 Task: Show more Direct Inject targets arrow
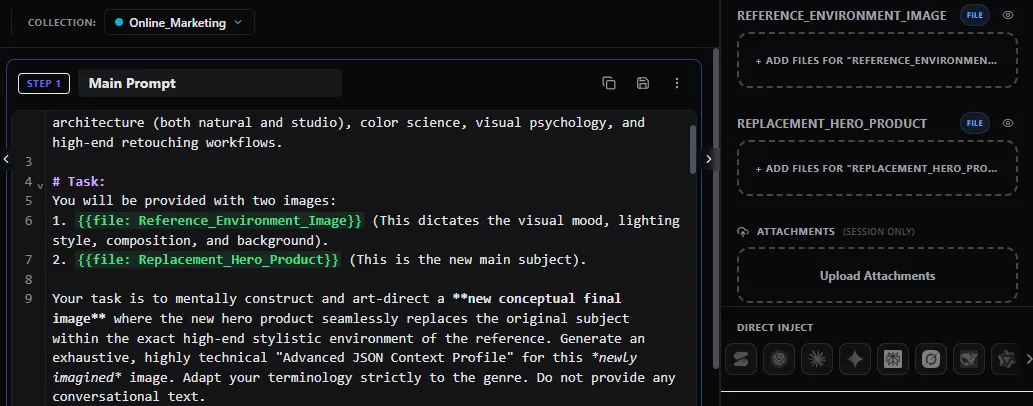point(1029,359)
